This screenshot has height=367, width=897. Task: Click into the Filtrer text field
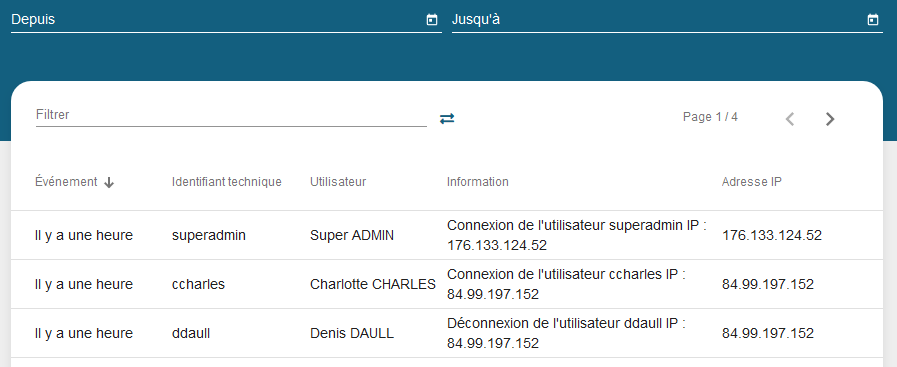(x=231, y=115)
